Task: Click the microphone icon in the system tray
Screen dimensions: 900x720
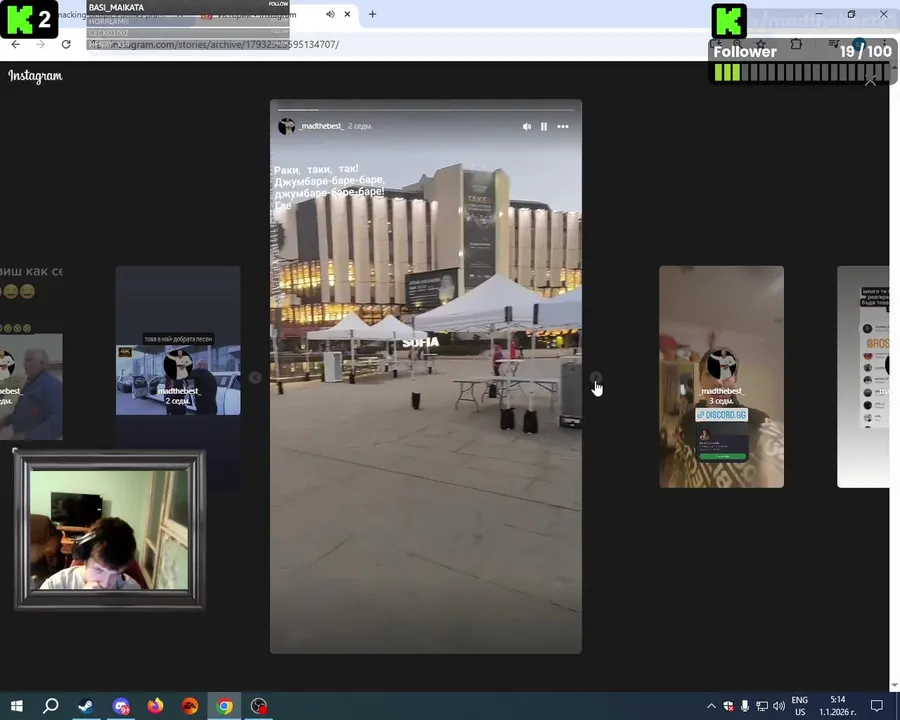Action: tap(744, 706)
